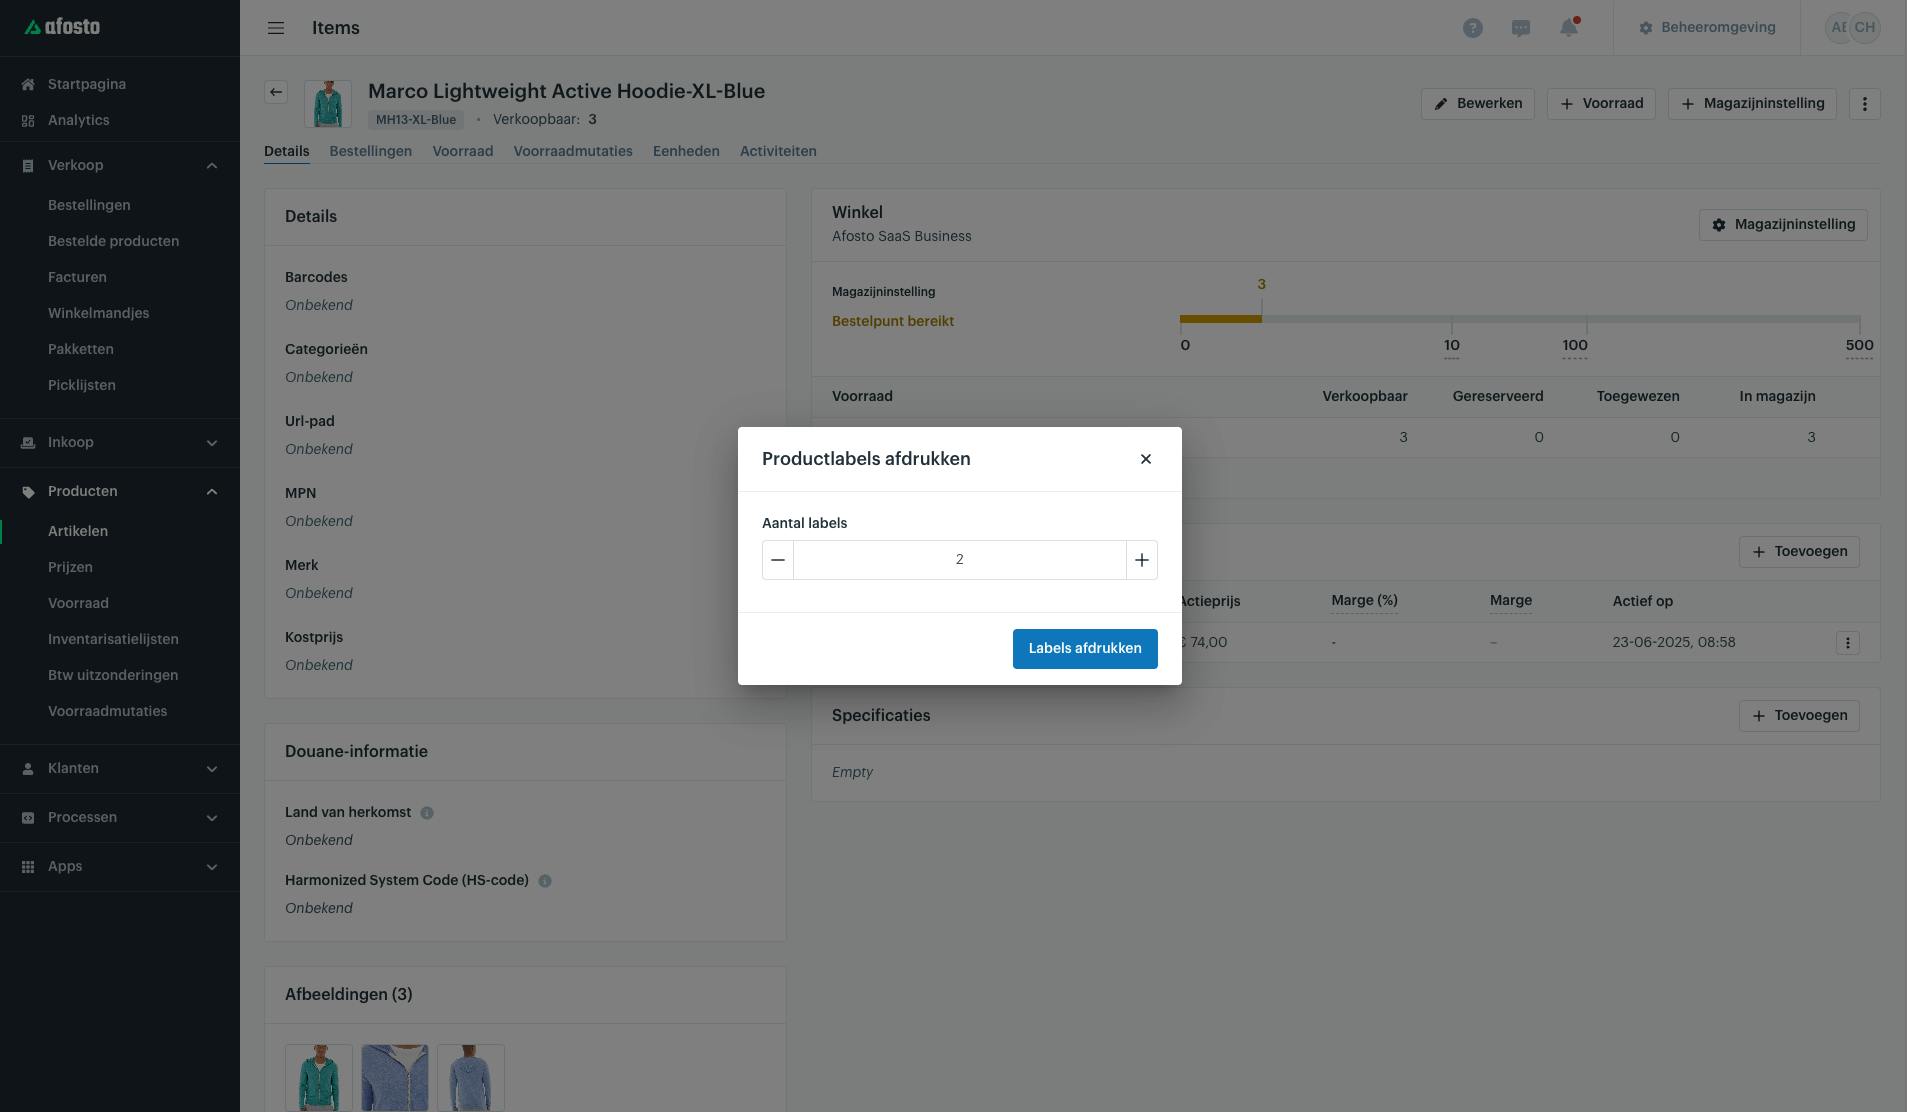Click the Bewerken button
Viewport: 1907px width, 1112px height.
tap(1477, 104)
